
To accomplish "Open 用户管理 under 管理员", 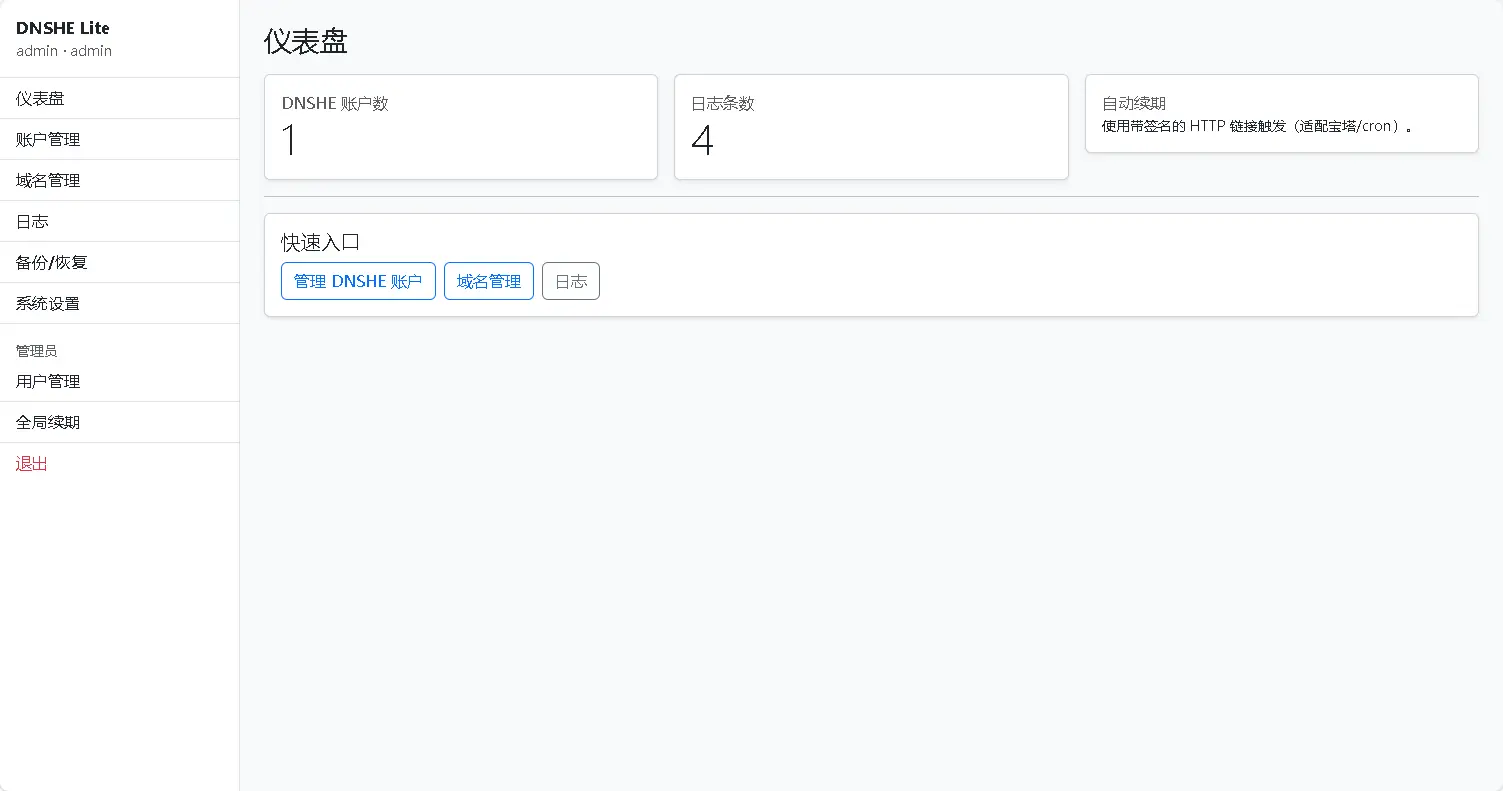I will [x=48, y=381].
